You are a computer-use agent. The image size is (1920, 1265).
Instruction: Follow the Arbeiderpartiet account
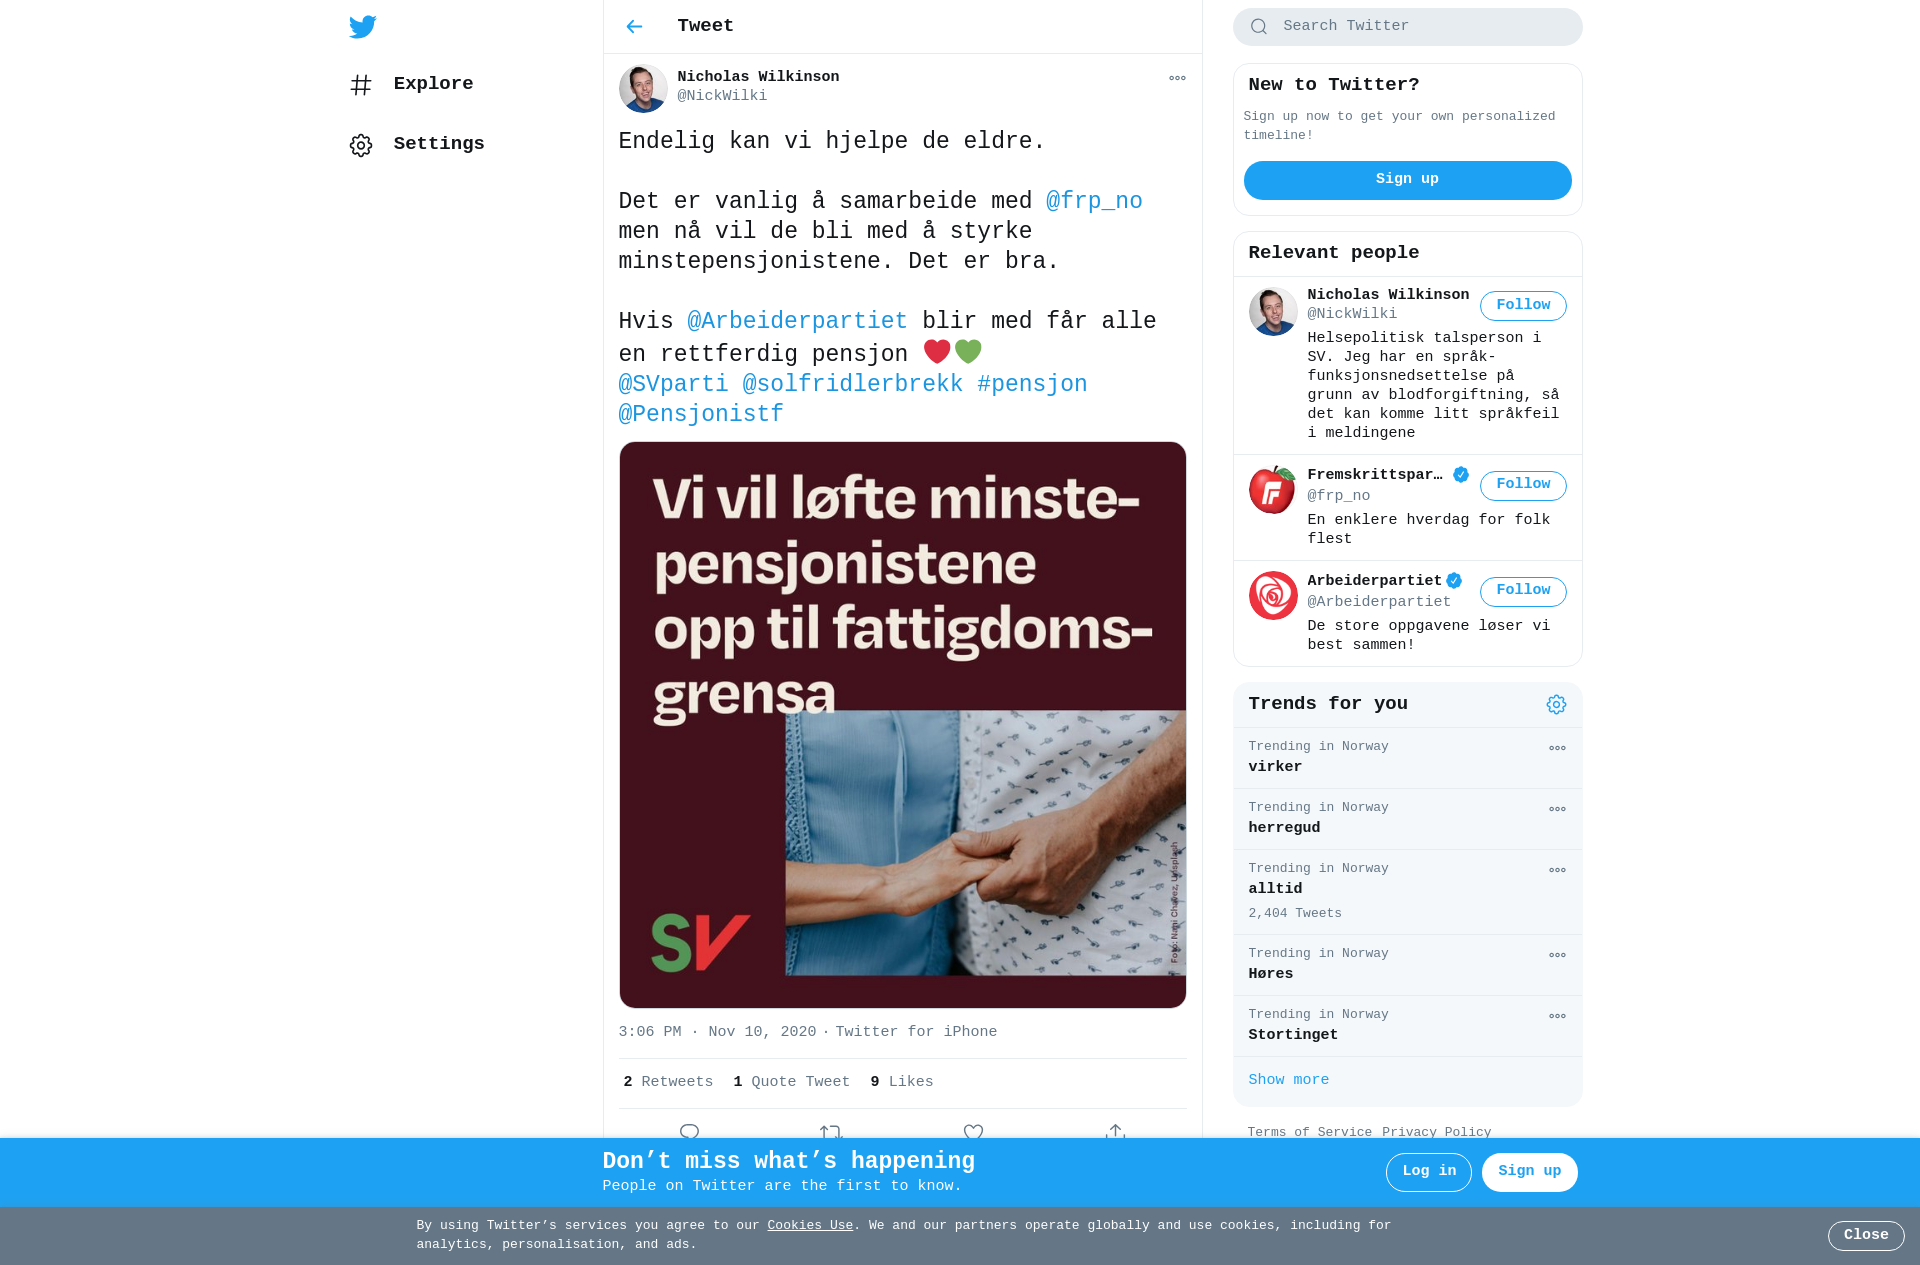coord(1523,591)
